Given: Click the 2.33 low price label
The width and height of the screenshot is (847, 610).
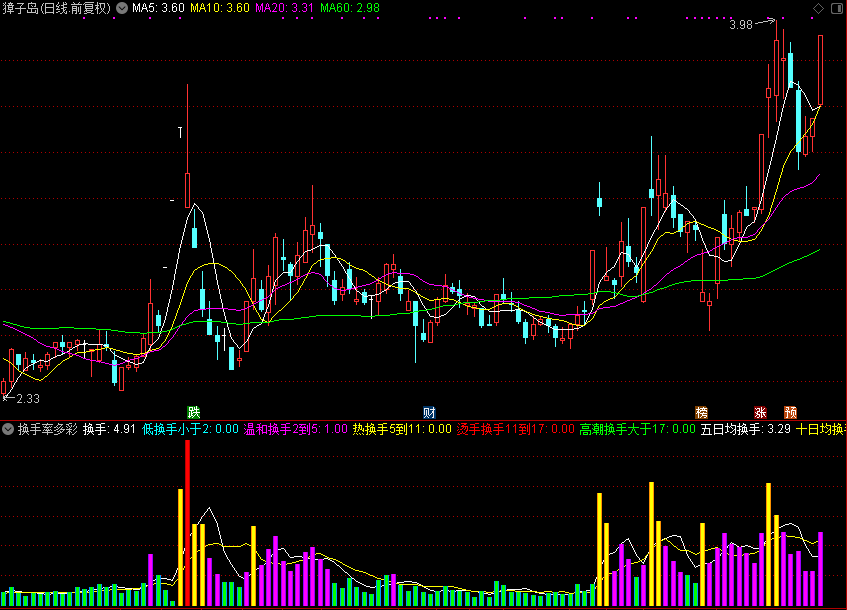Looking at the screenshot, I should point(28,399).
